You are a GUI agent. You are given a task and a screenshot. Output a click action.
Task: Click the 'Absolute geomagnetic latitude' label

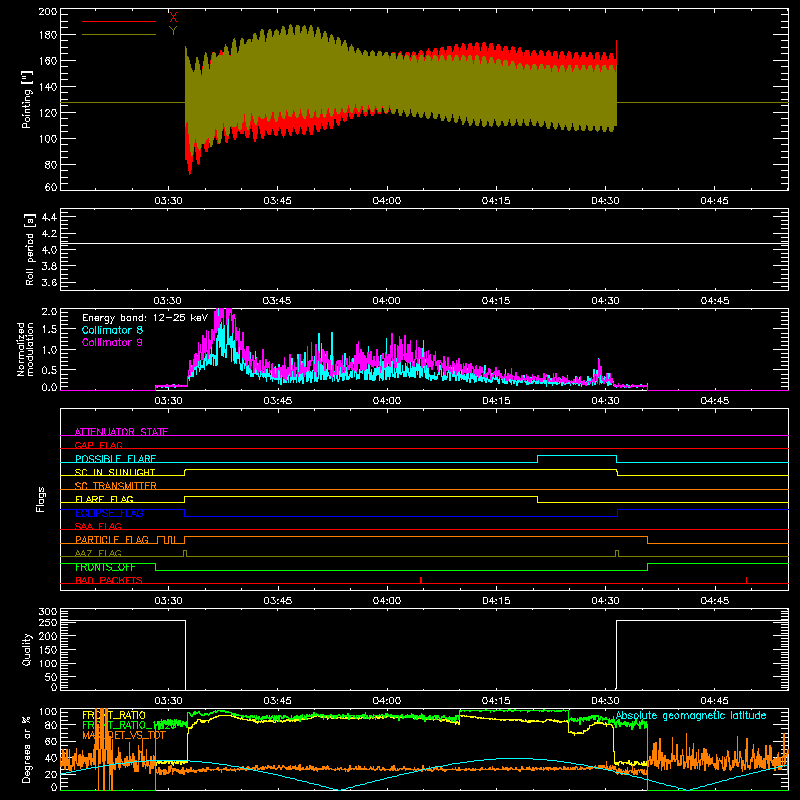pyautogui.click(x=691, y=715)
